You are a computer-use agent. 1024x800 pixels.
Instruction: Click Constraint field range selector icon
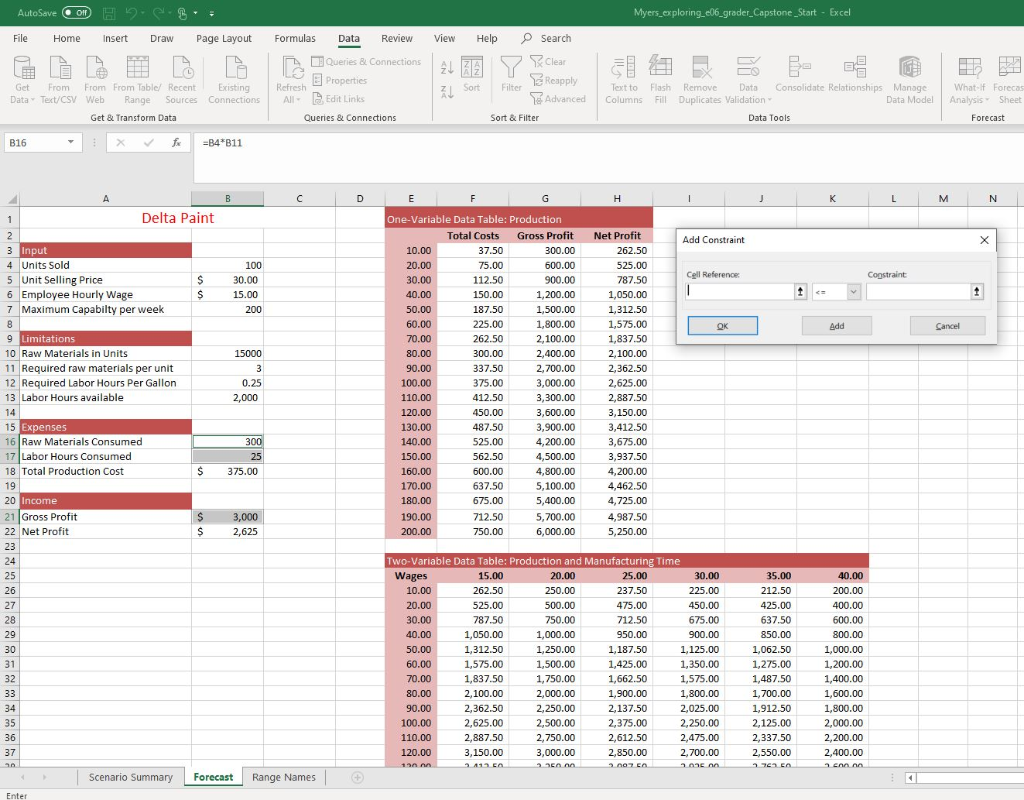[x=977, y=291]
